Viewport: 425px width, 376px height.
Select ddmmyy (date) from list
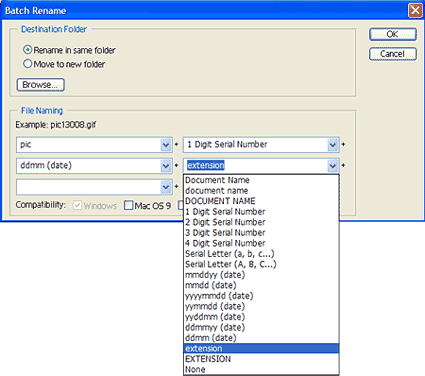click(x=261, y=327)
